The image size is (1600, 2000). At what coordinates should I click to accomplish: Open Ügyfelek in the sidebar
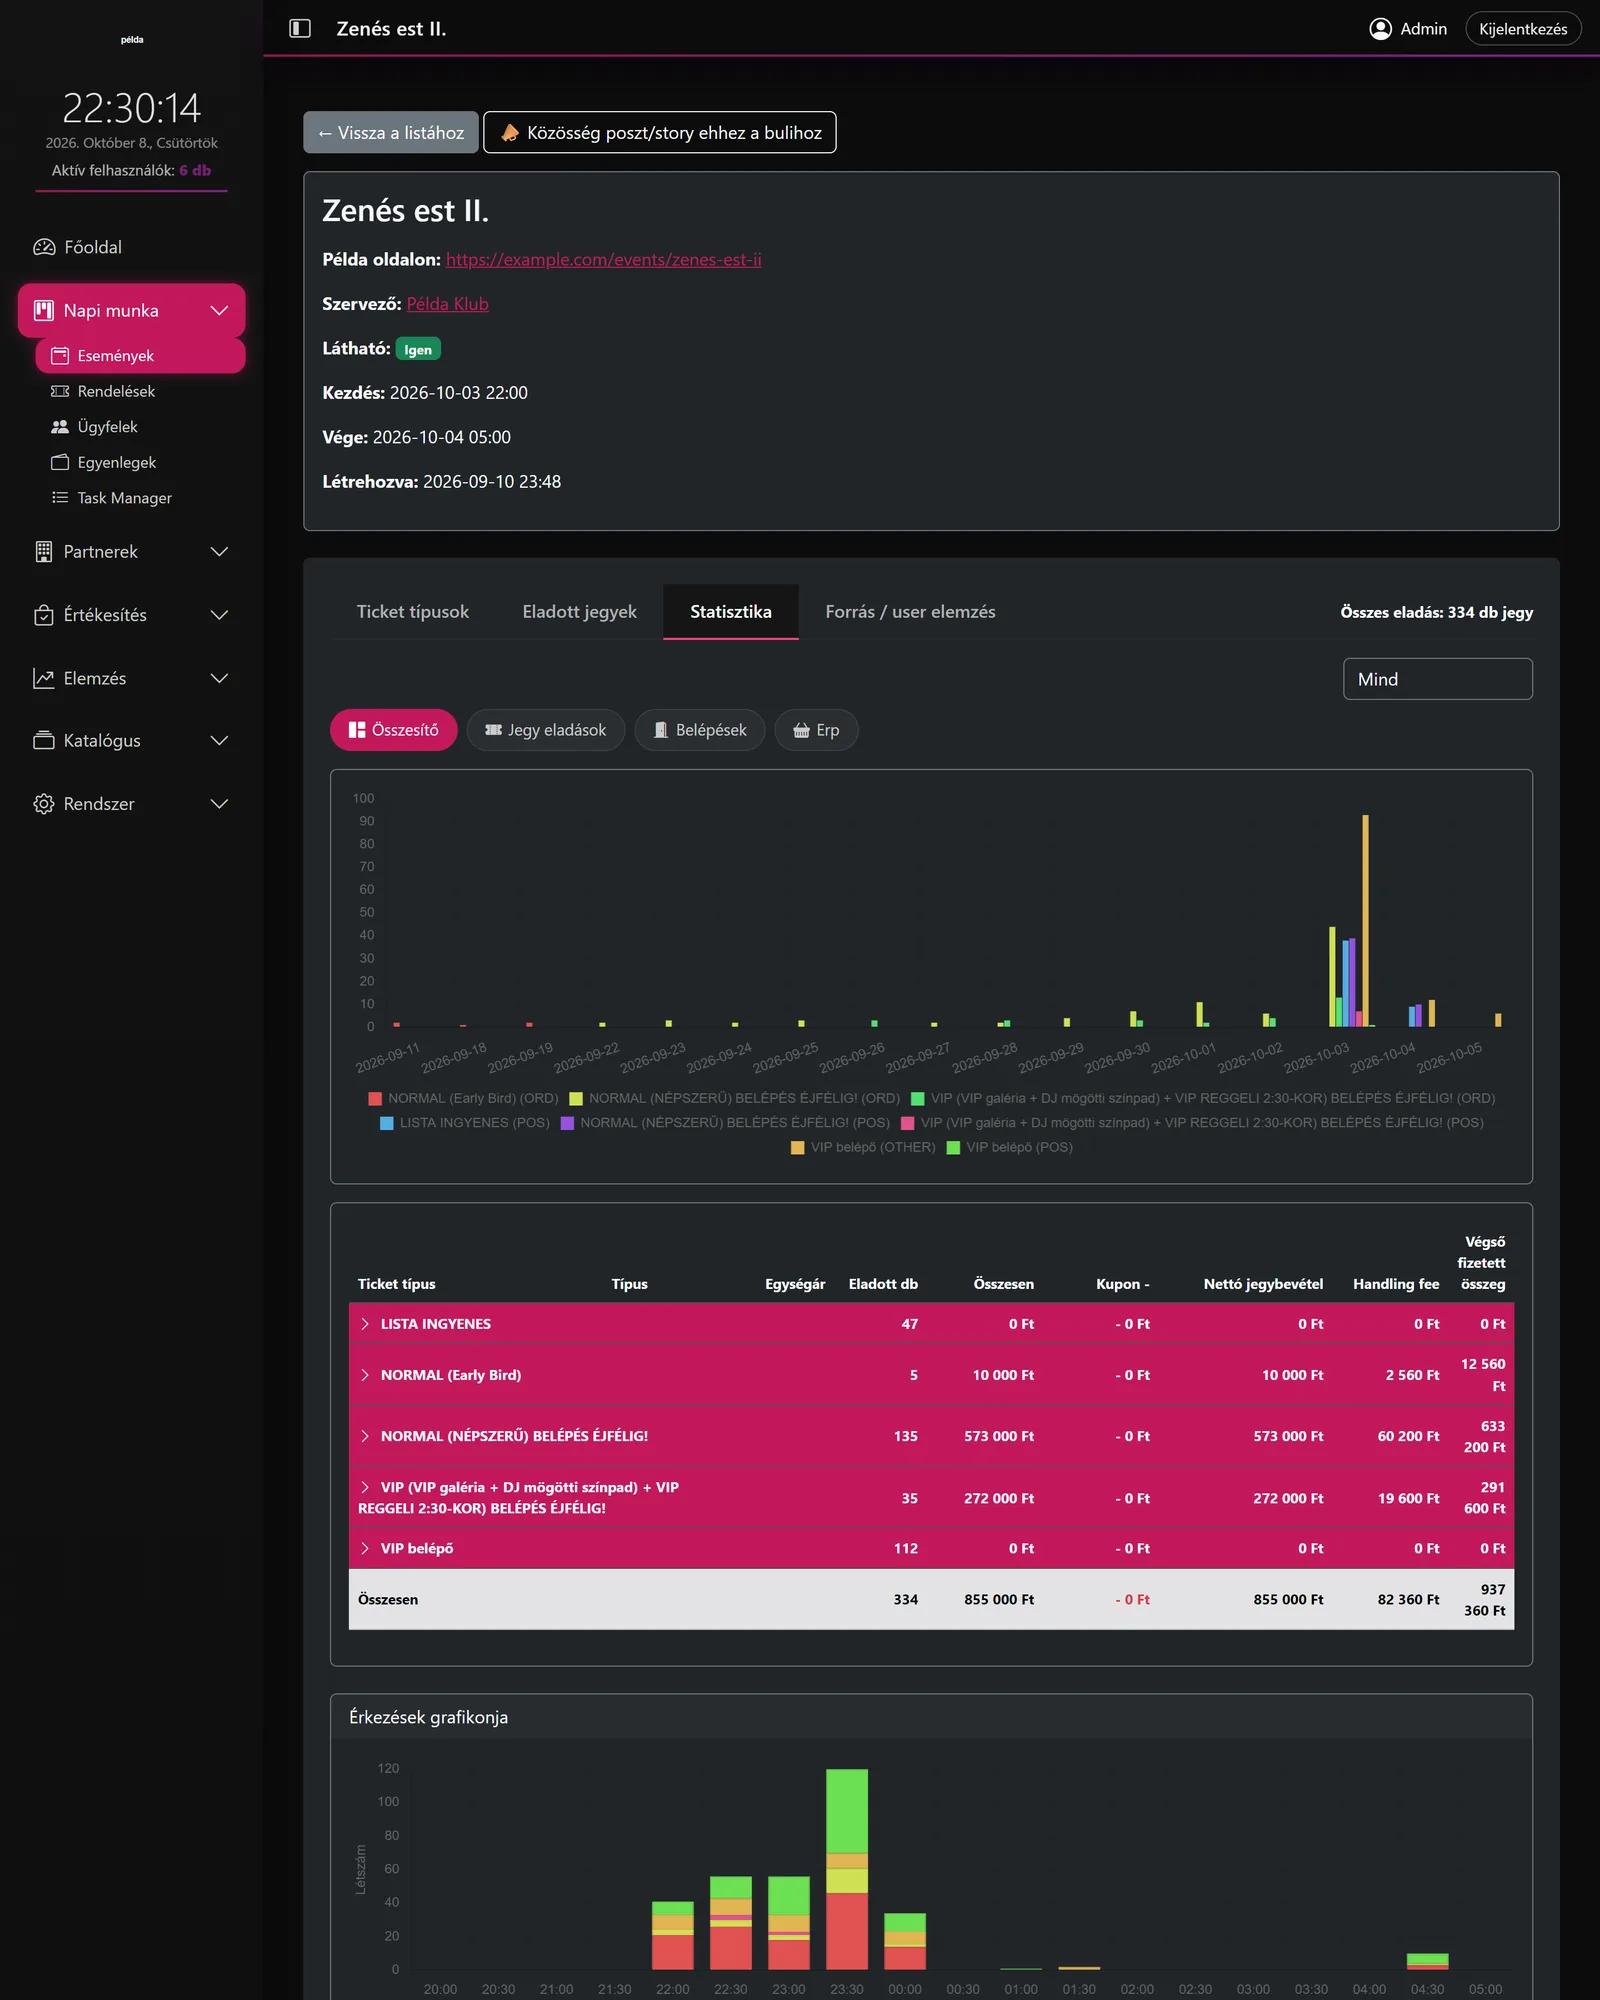coord(140,427)
